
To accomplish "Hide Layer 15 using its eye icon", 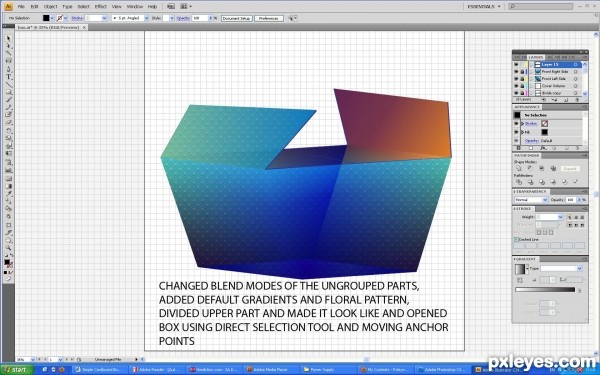I will [x=516, y=65].
